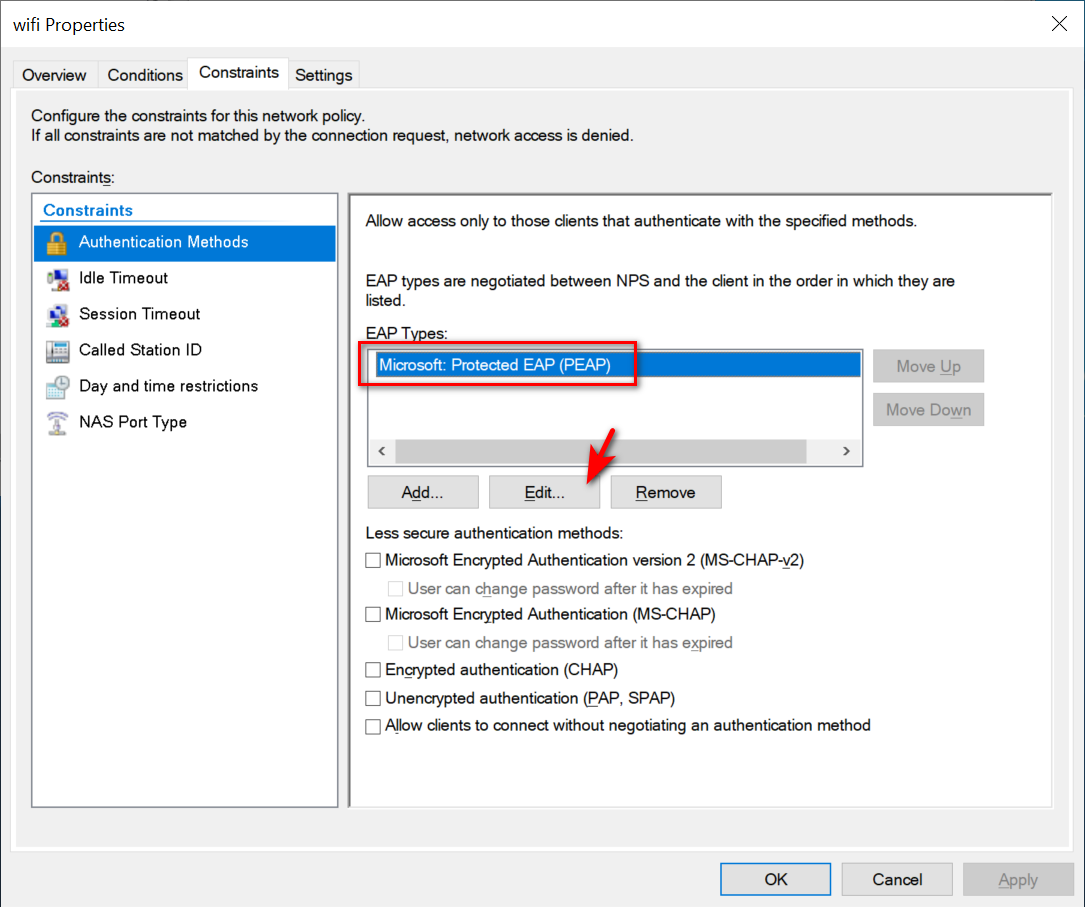Select Microsoft: Protected EAP (PEAP) entry

click(x=618, y=365)
